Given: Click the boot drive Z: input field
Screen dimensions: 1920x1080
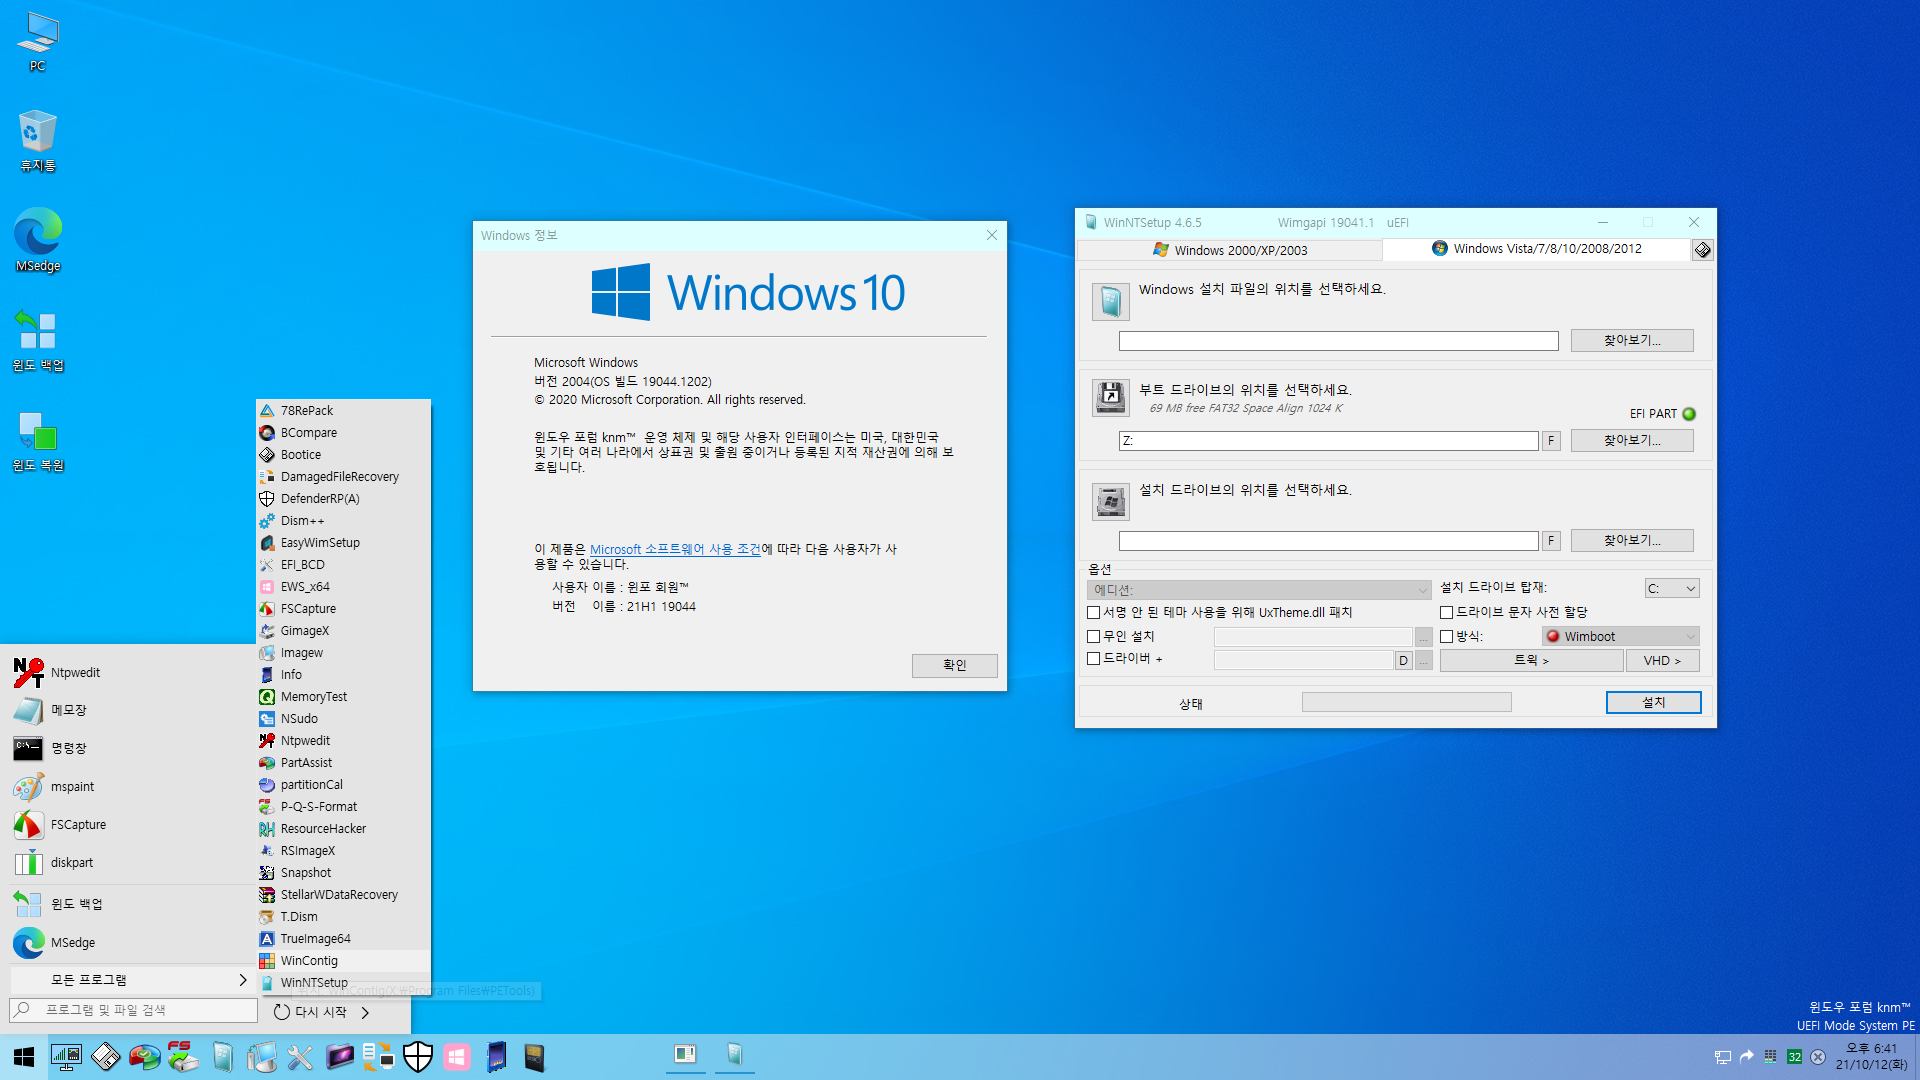Looking at the screenshot, I should (x=1328, y=441).
